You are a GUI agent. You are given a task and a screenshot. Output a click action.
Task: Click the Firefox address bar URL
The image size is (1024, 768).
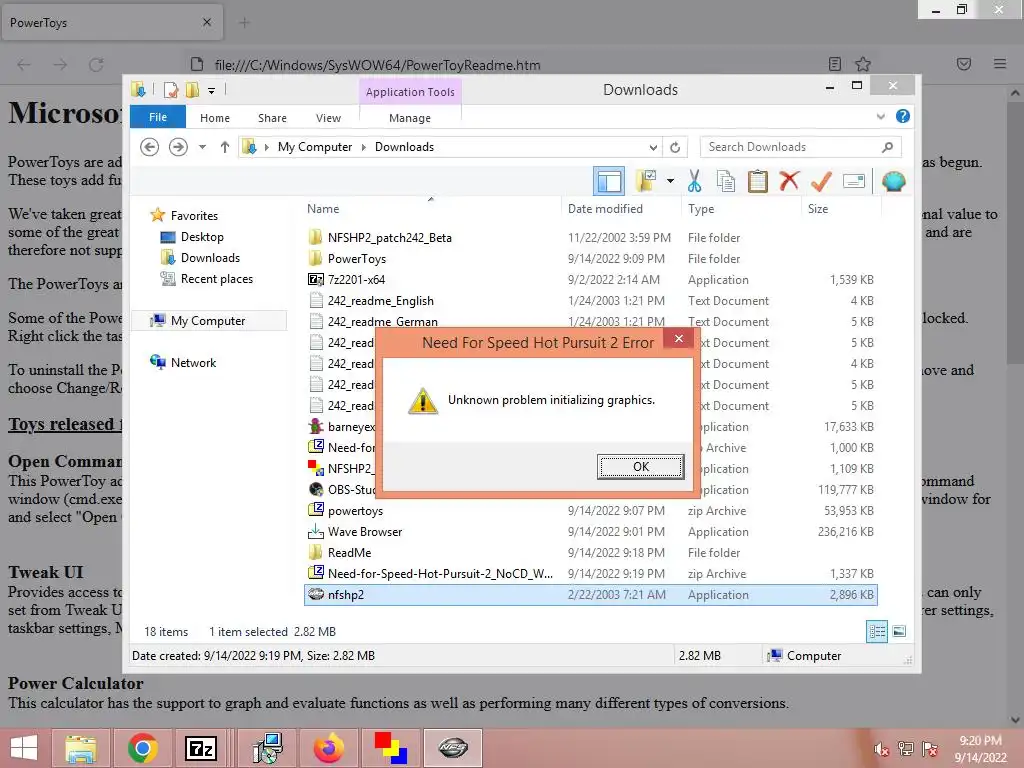point(377,65)
